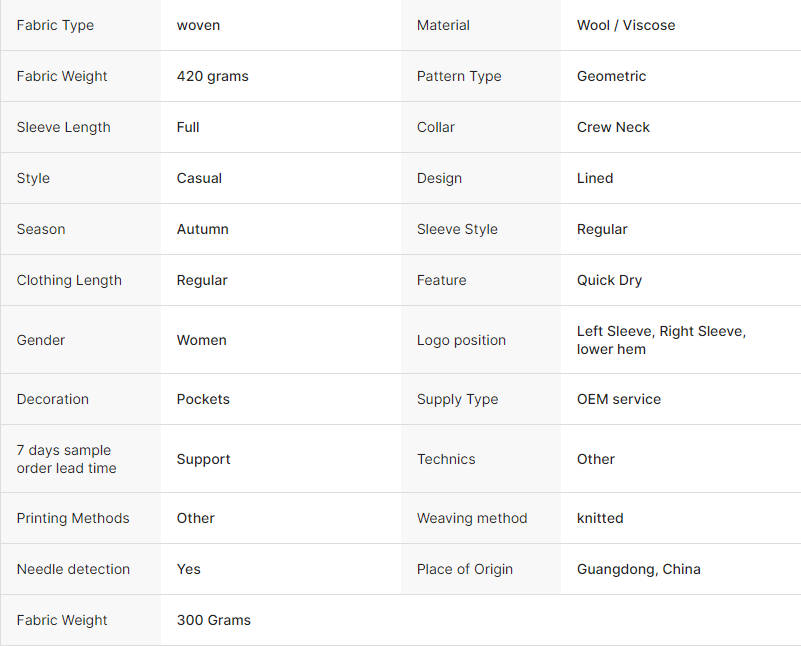Screen dimensions: 801x646
Task: Click the "300 Grams" value
Action: (213, 620)
